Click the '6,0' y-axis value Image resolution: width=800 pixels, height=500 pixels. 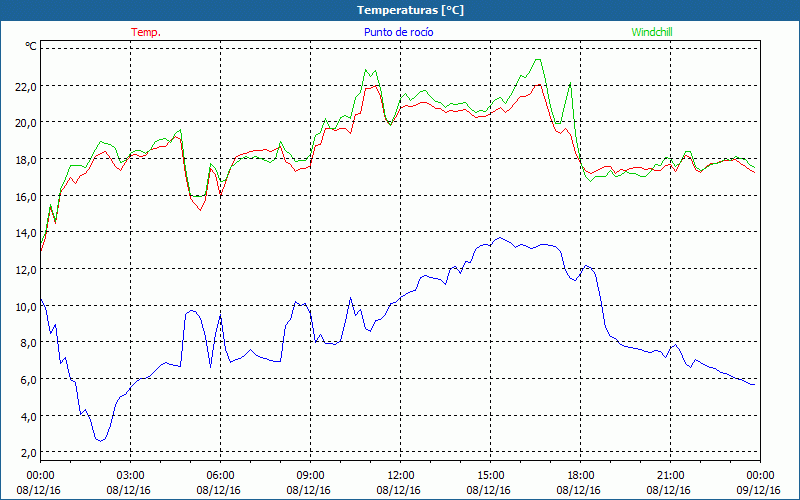click(28, 380)
